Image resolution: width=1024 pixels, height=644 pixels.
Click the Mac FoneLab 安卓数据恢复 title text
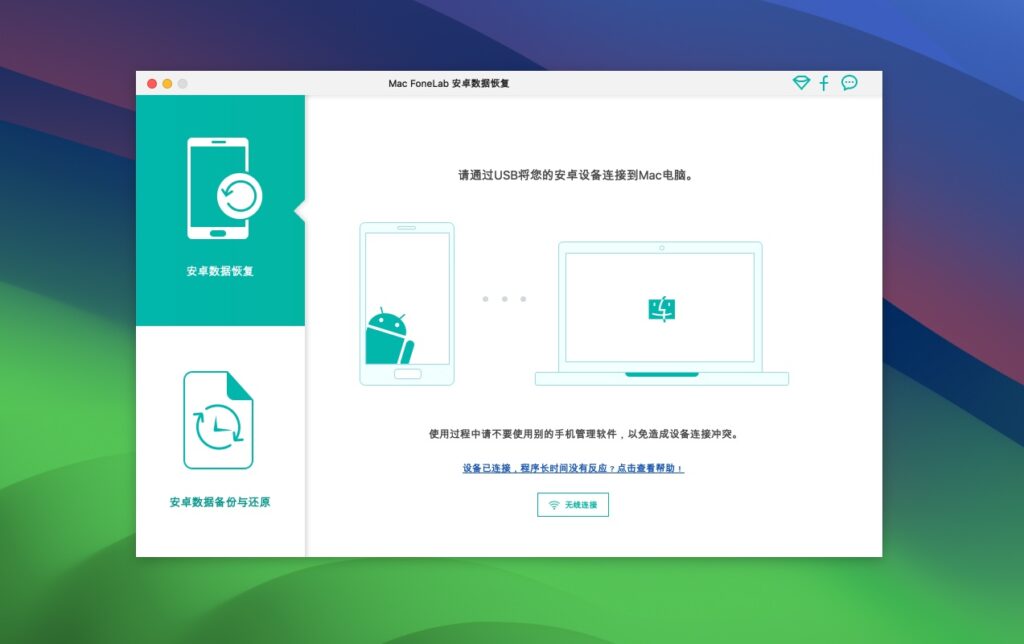449,84
